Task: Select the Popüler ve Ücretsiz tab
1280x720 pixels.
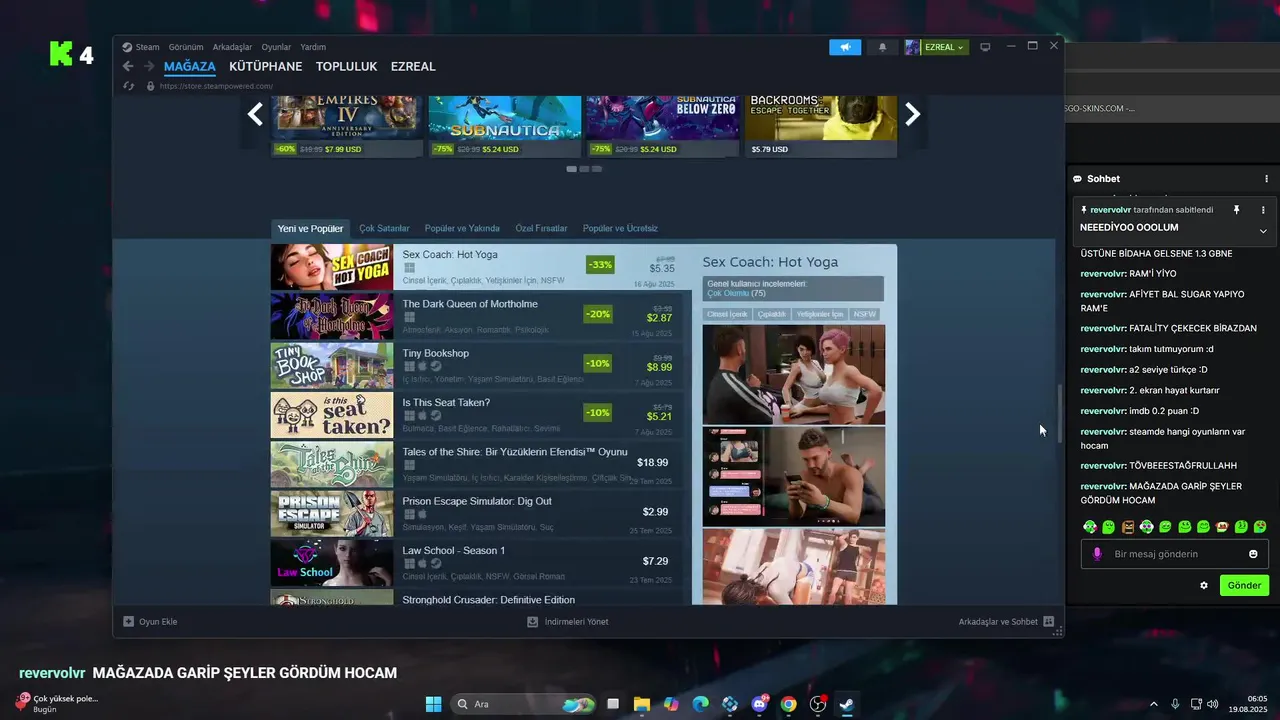Action: 620,229
